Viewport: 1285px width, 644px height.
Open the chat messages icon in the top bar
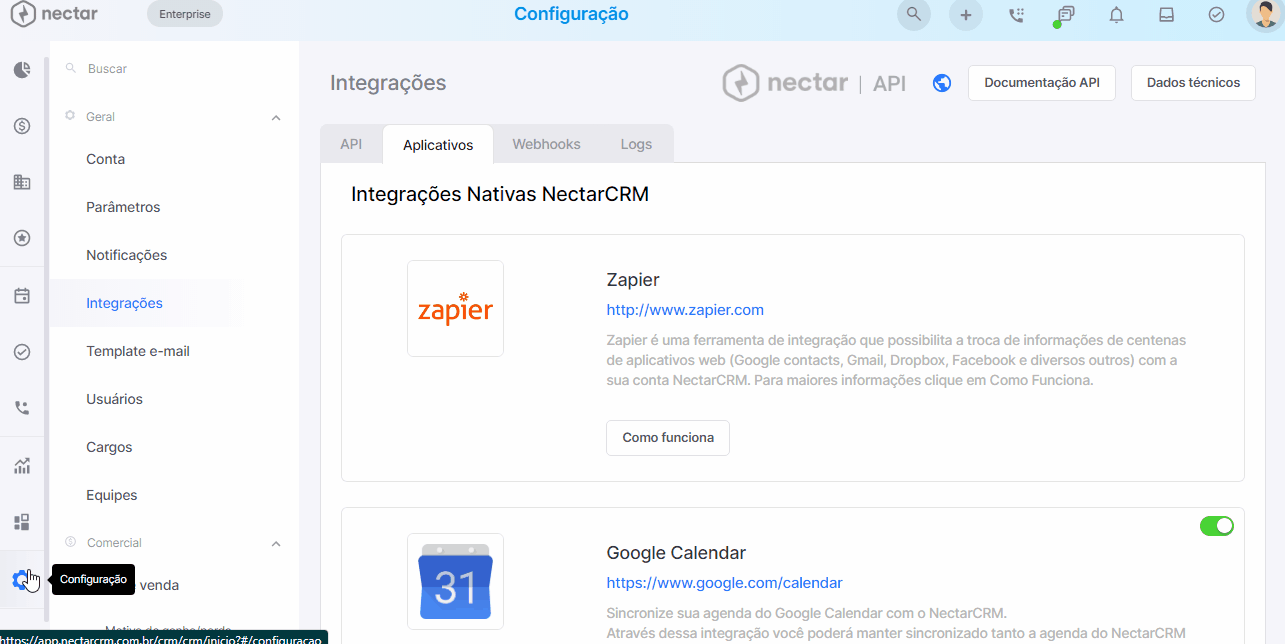[1066, 14]
